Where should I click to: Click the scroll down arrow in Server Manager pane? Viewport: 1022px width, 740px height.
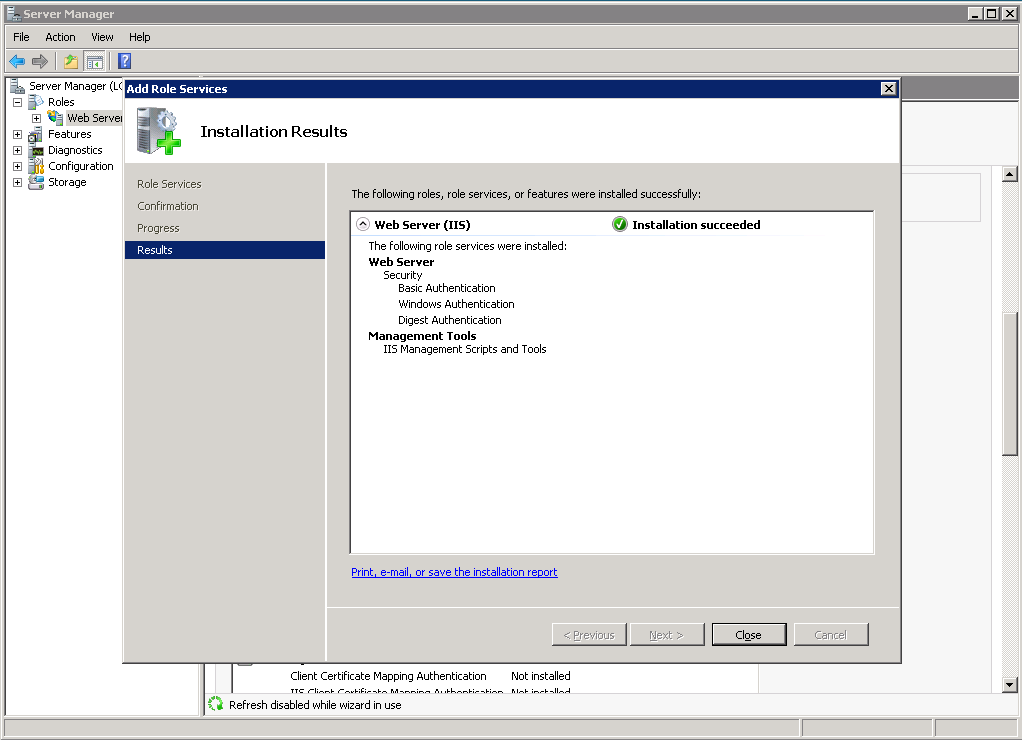point(1010,685)
